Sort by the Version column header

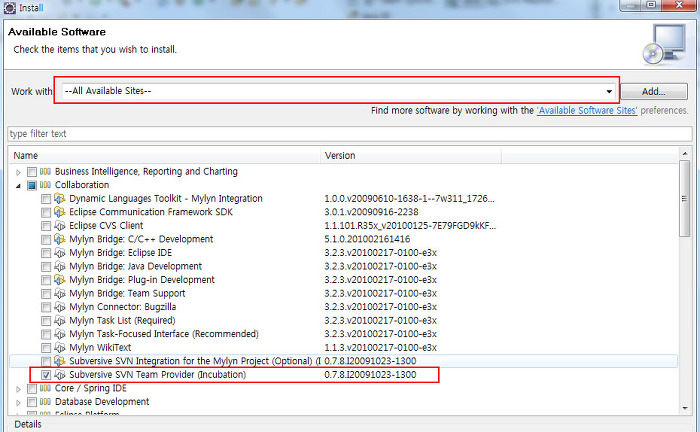pyautogui.click(x=411, y=156)
